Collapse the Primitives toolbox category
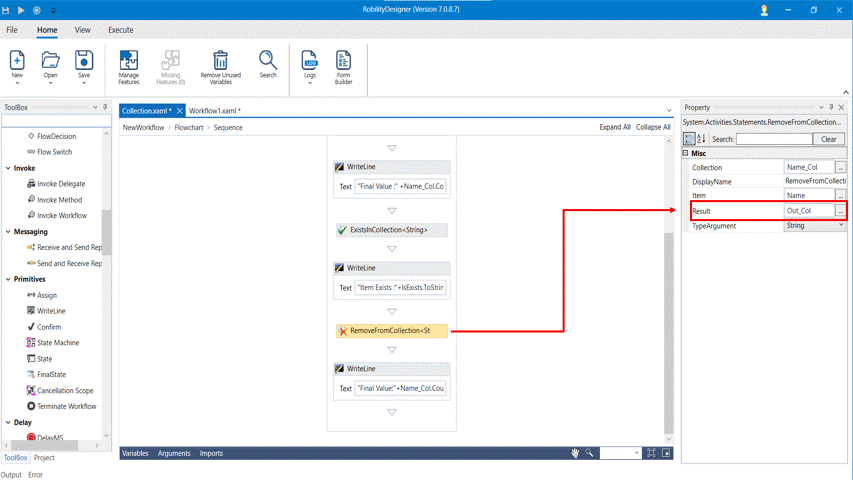 [x=9, y=279]
